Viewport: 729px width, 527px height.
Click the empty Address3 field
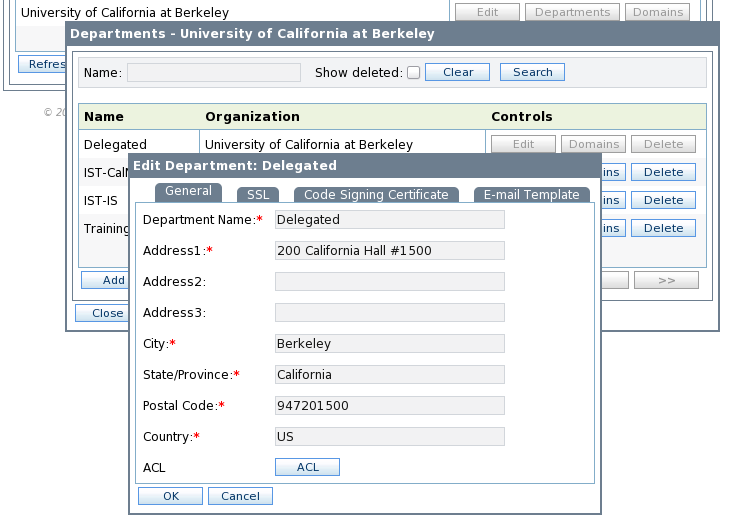pyautogui.click(x=390, y=312)
